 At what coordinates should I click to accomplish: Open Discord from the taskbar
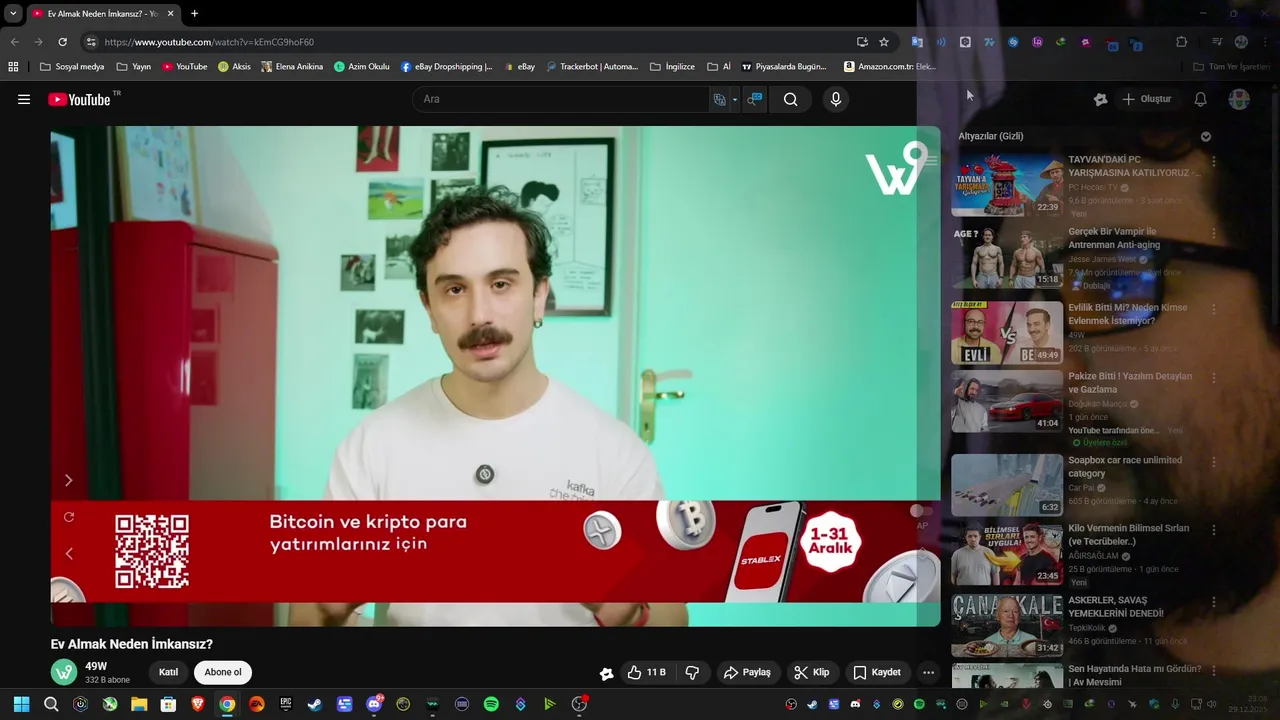(374, 704)
